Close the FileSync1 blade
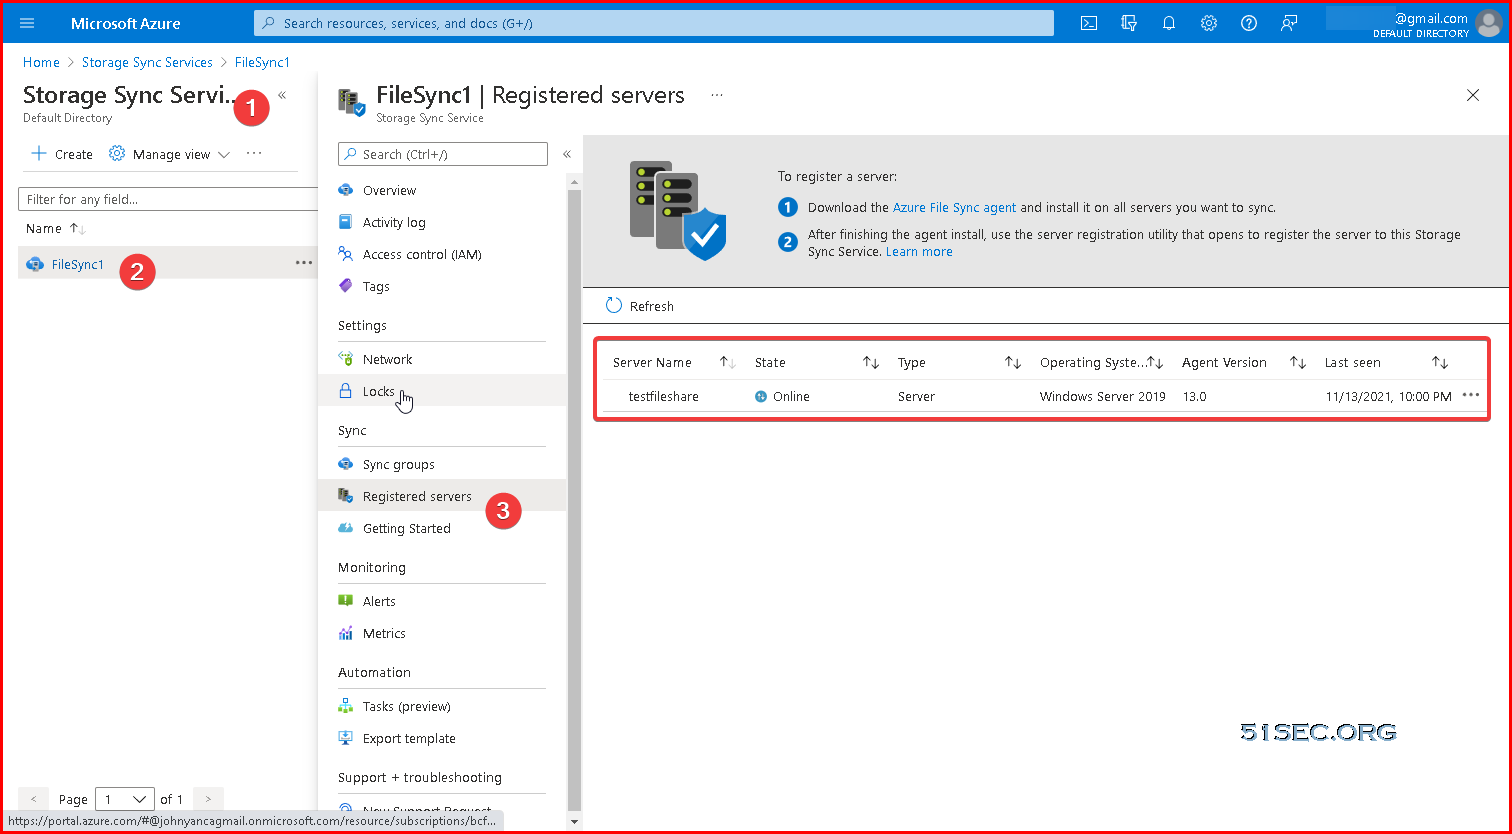This screenshot has width=1512, height=834. coord(1473,95)
